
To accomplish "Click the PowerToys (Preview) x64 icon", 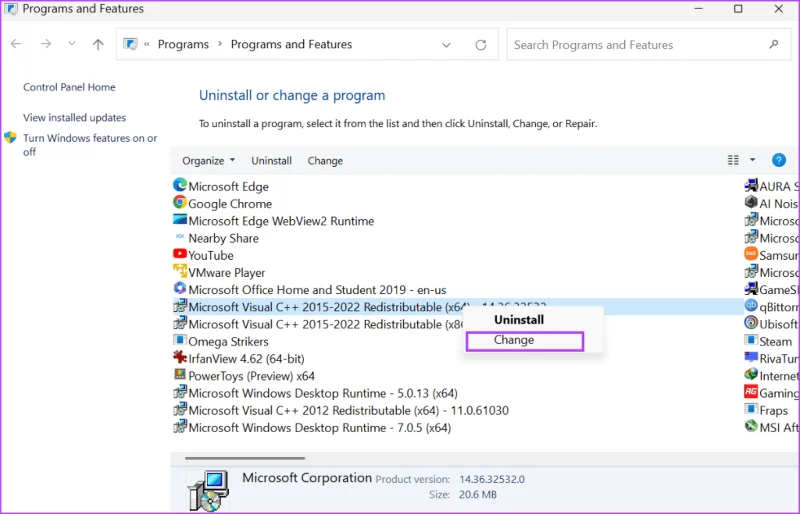I will [x=180, y=375].
